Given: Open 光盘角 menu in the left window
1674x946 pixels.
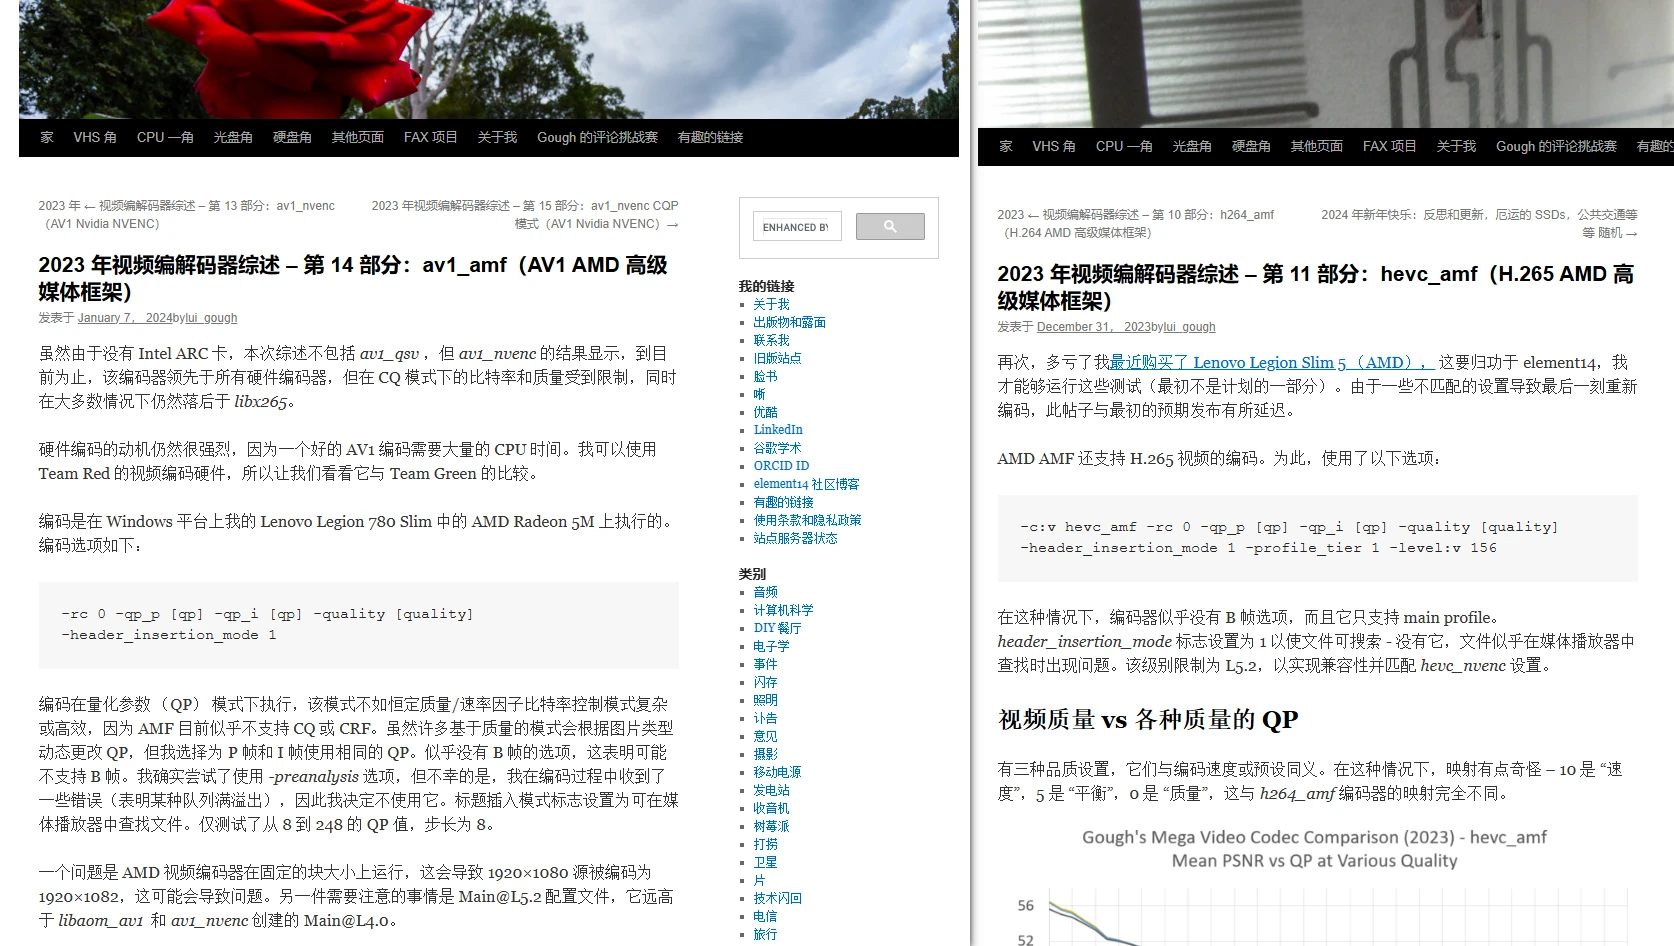Looking at the screenshot, I should 233,137.
